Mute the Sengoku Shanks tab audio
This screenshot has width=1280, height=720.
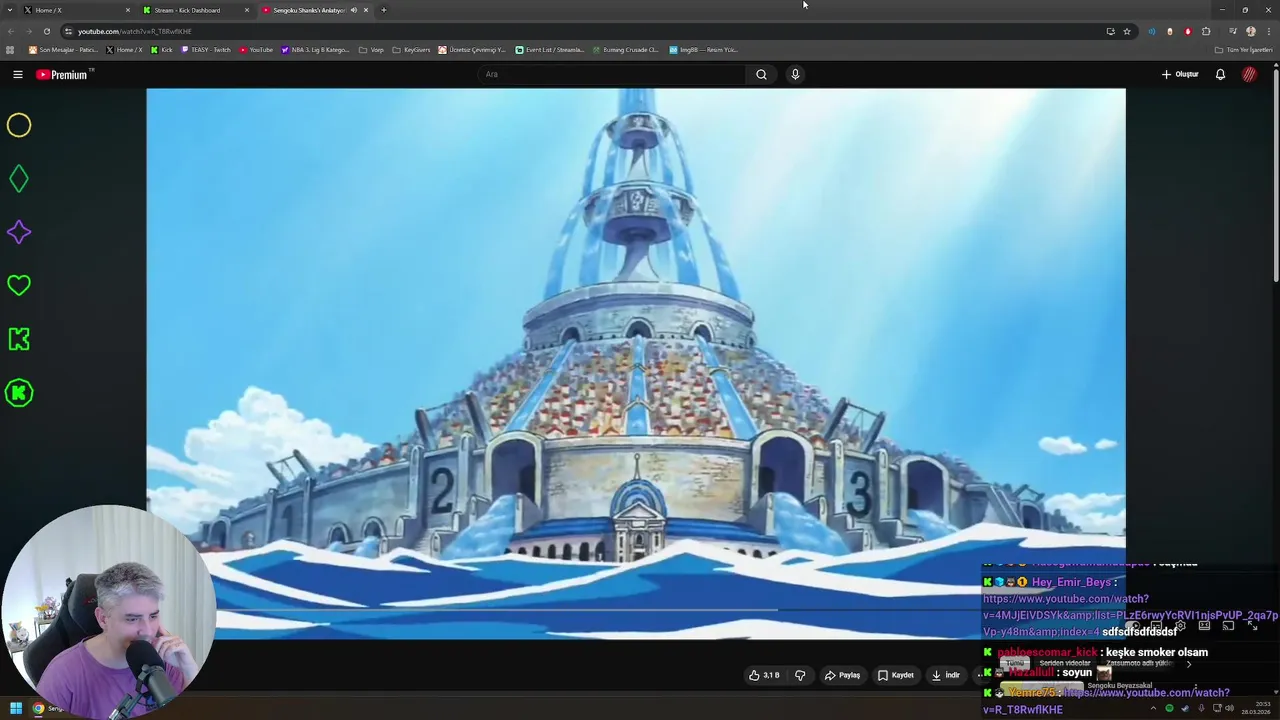click(x=353, y=10)
